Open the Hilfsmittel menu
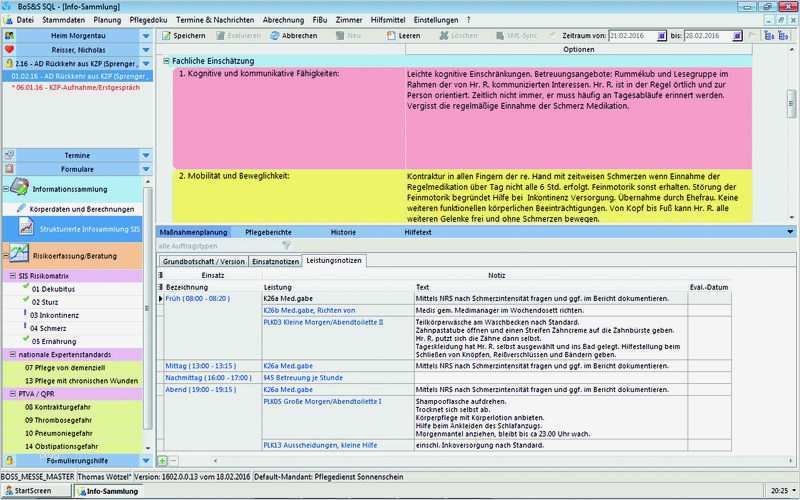Viewport: 800px width, 500px height. (x=388, y=20)
